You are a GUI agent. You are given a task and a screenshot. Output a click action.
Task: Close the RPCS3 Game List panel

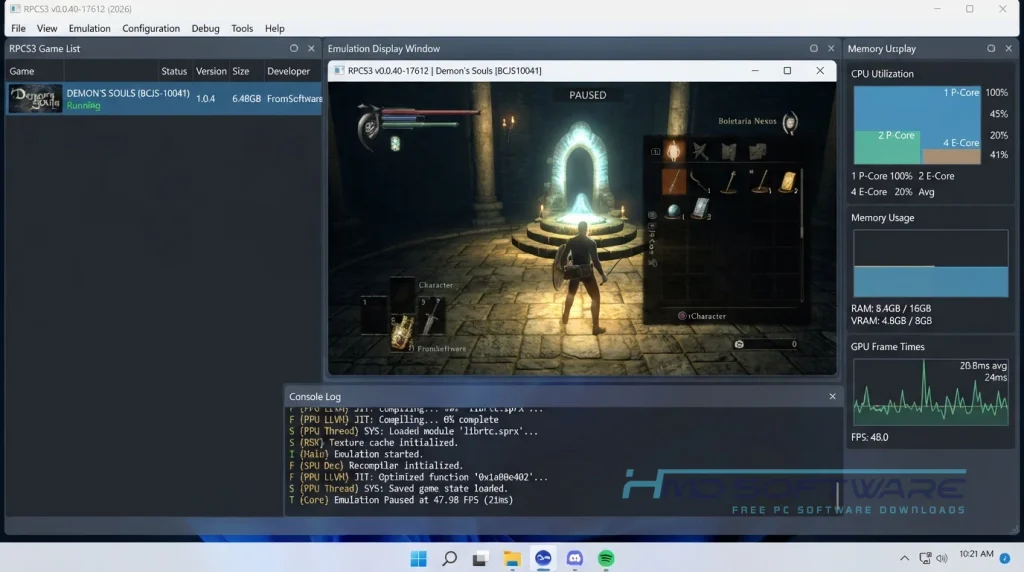[312, 48]
